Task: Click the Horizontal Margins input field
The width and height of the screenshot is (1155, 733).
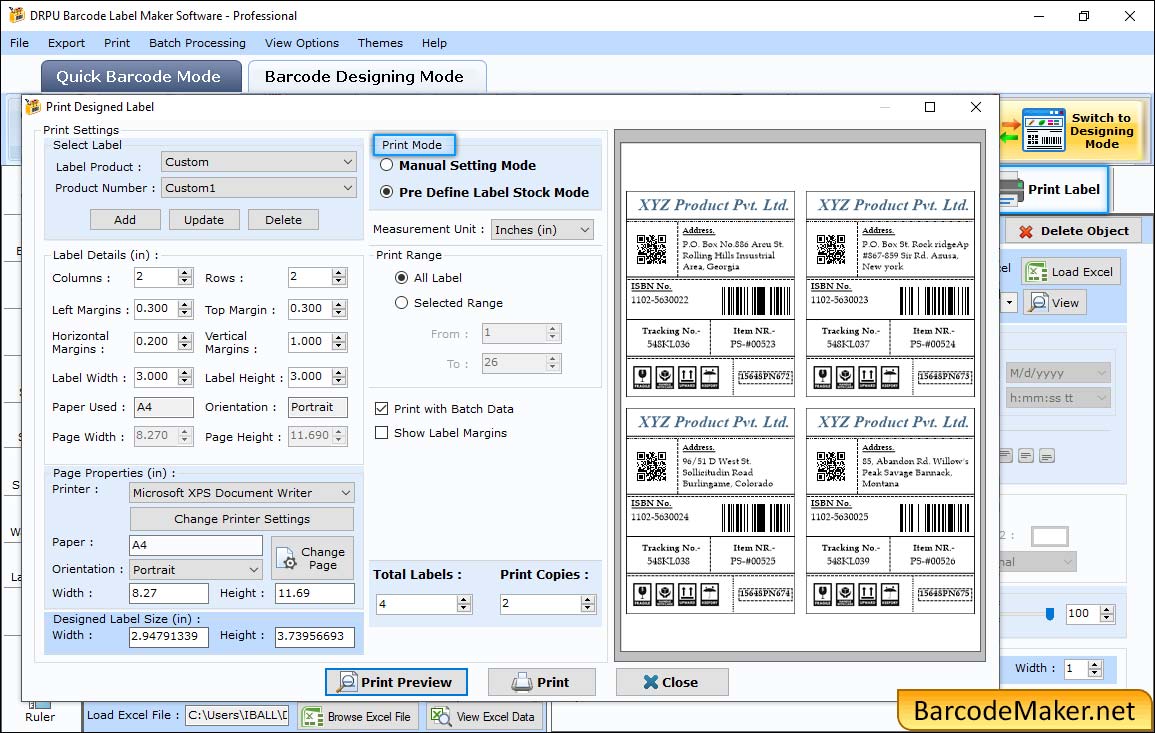Action: 156,342
